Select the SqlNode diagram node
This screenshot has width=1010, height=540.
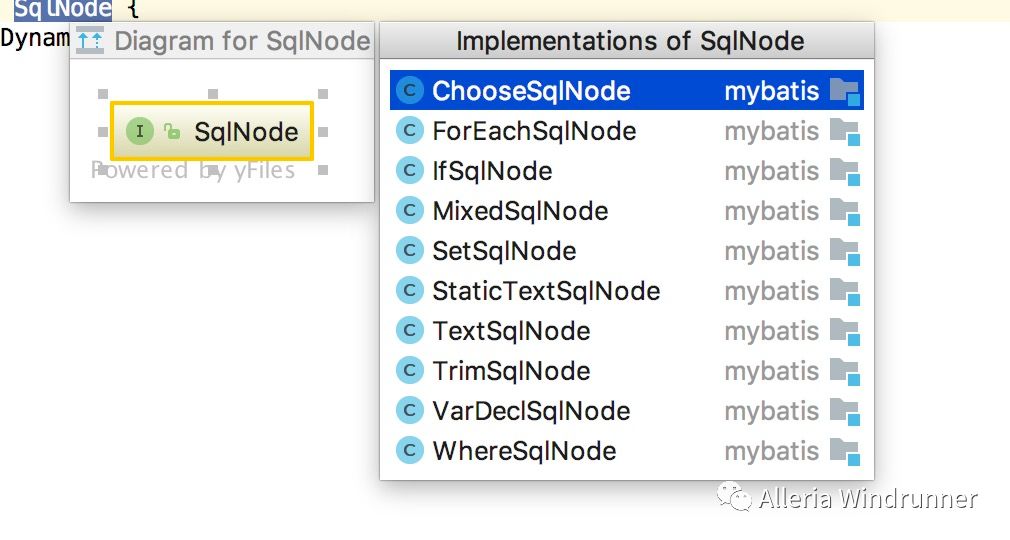coord(212,131)
